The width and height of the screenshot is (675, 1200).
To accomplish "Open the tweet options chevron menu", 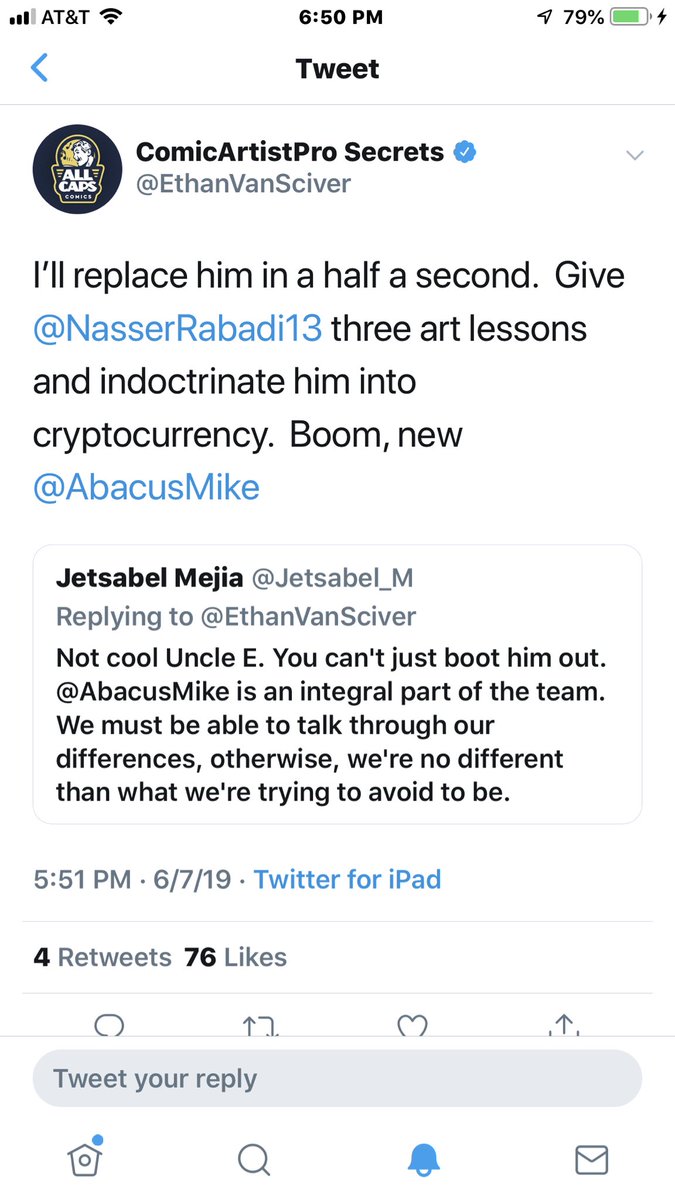I will (x=634, y=155).
